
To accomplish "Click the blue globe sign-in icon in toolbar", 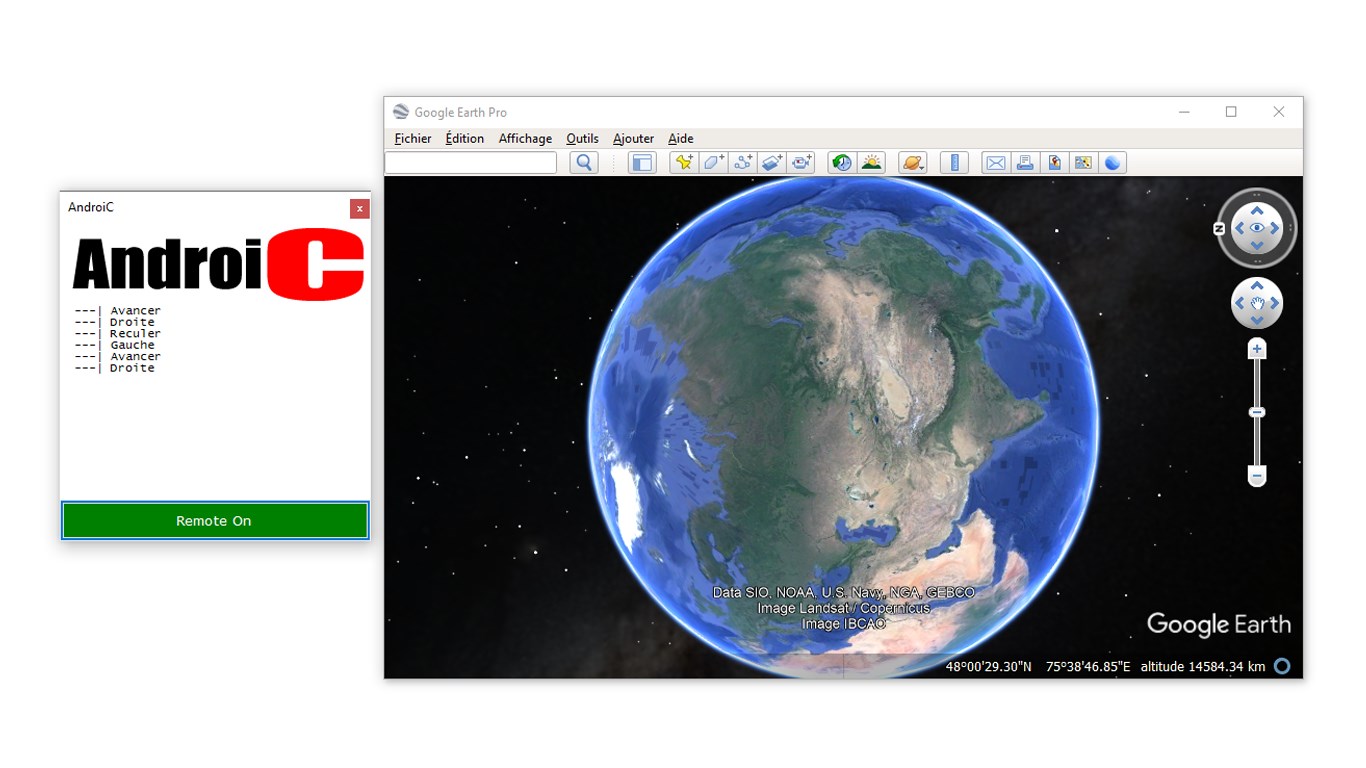I will 1112,162.
